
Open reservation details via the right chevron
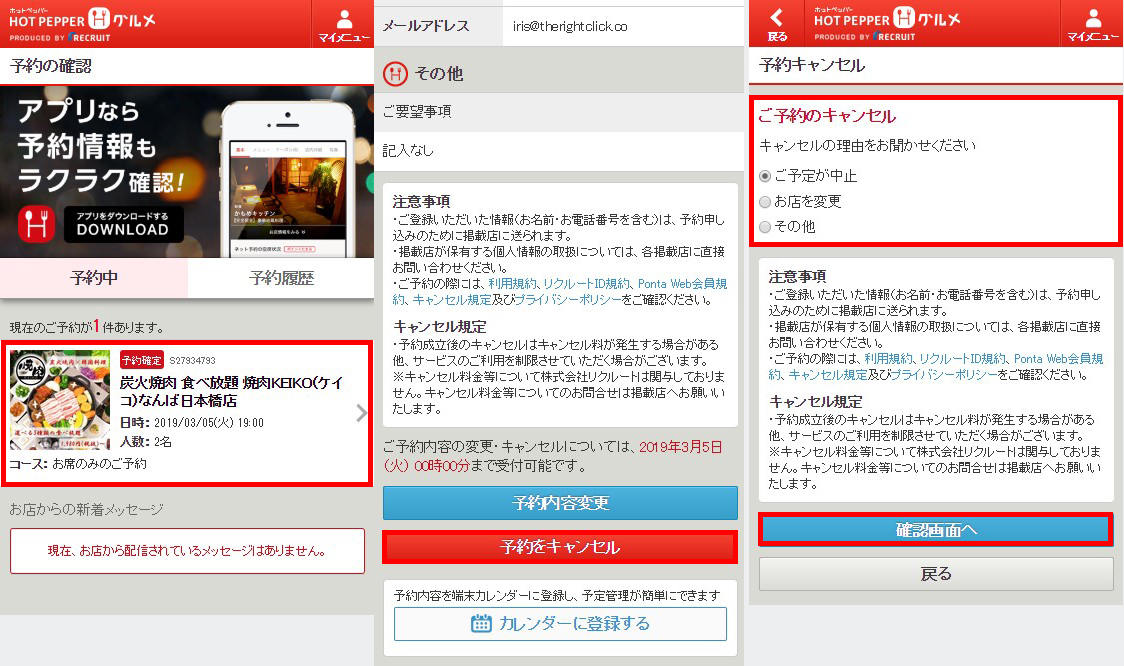(361, 413)
